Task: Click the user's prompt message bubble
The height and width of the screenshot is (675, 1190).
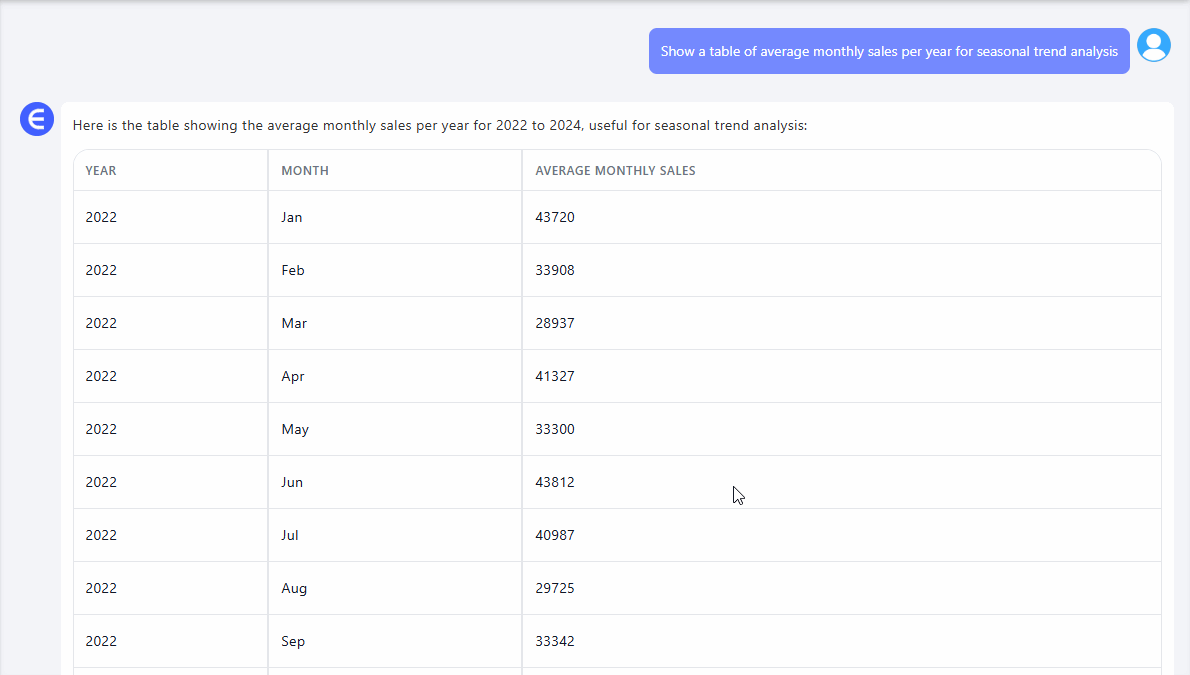Action: coord(888,51)
